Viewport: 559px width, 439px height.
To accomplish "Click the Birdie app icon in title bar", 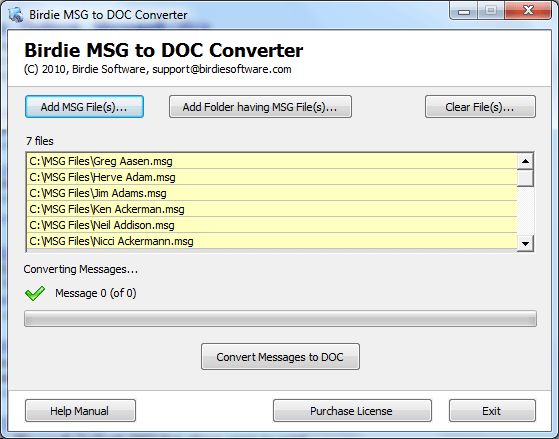I will point(16,15).
